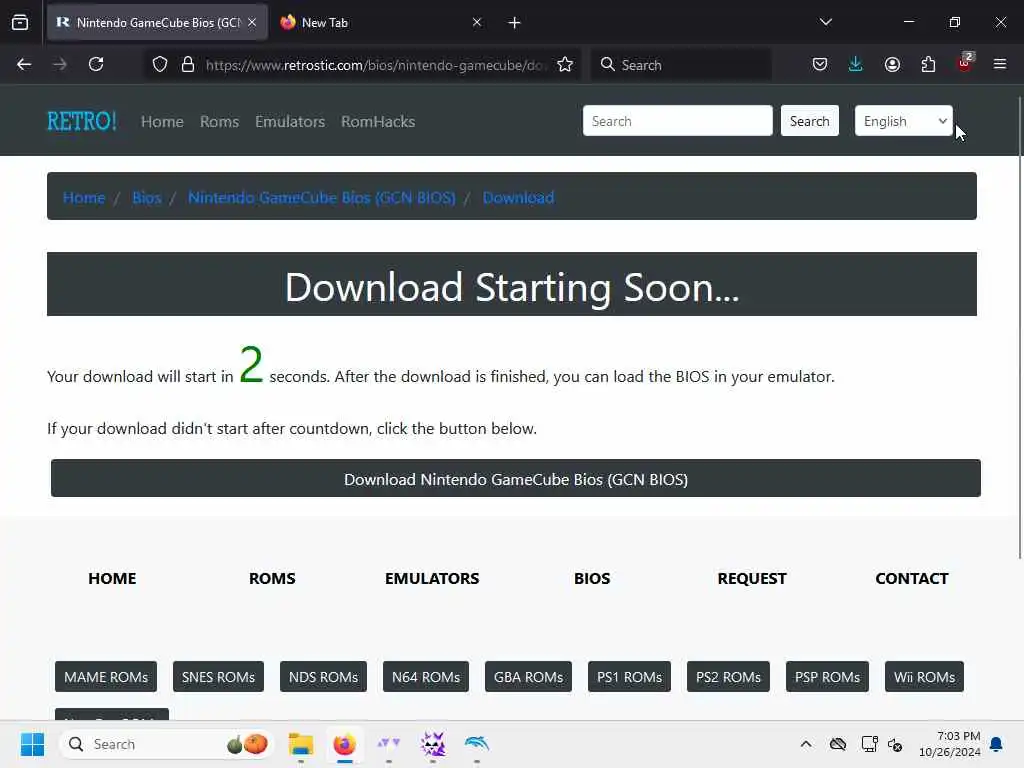Click the Windows taskbar search box

pyautogui.click(x=165, y=744)
